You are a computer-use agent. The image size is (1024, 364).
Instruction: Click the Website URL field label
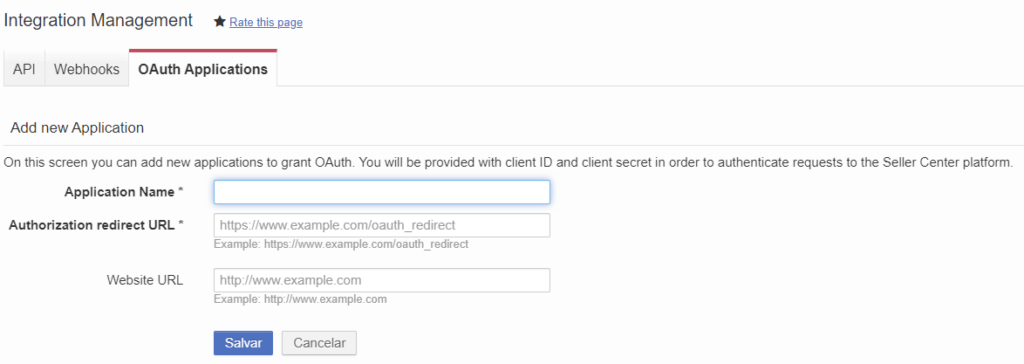[x=145, y=280]
